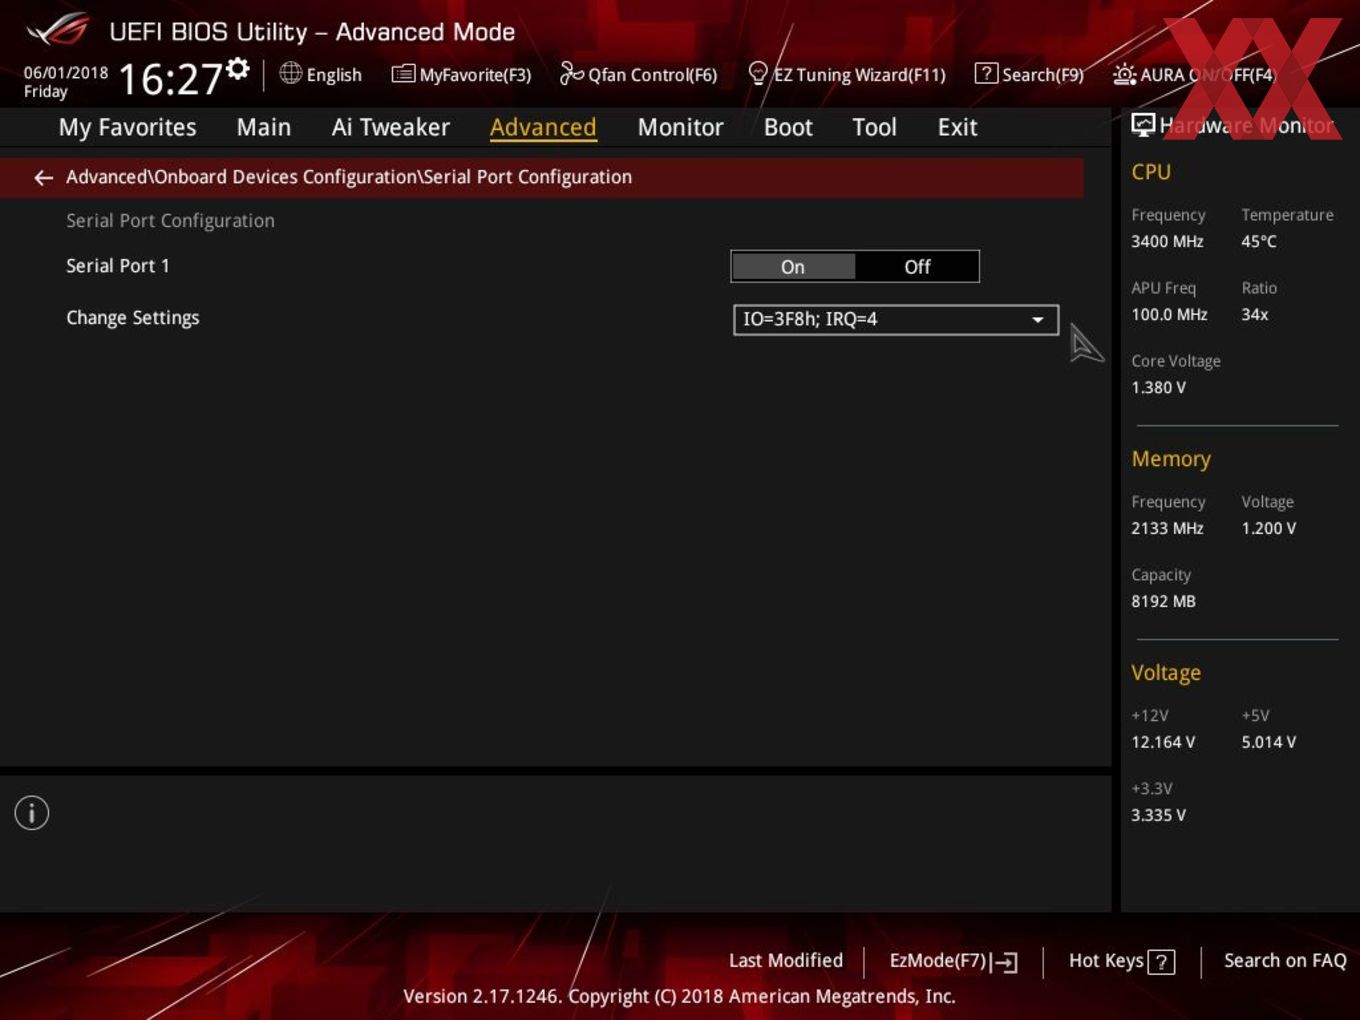The width and height of the screenshot is (1360, 1020).
Task: Click the Hot Keys question mark box
Action: coord(1161,962)
